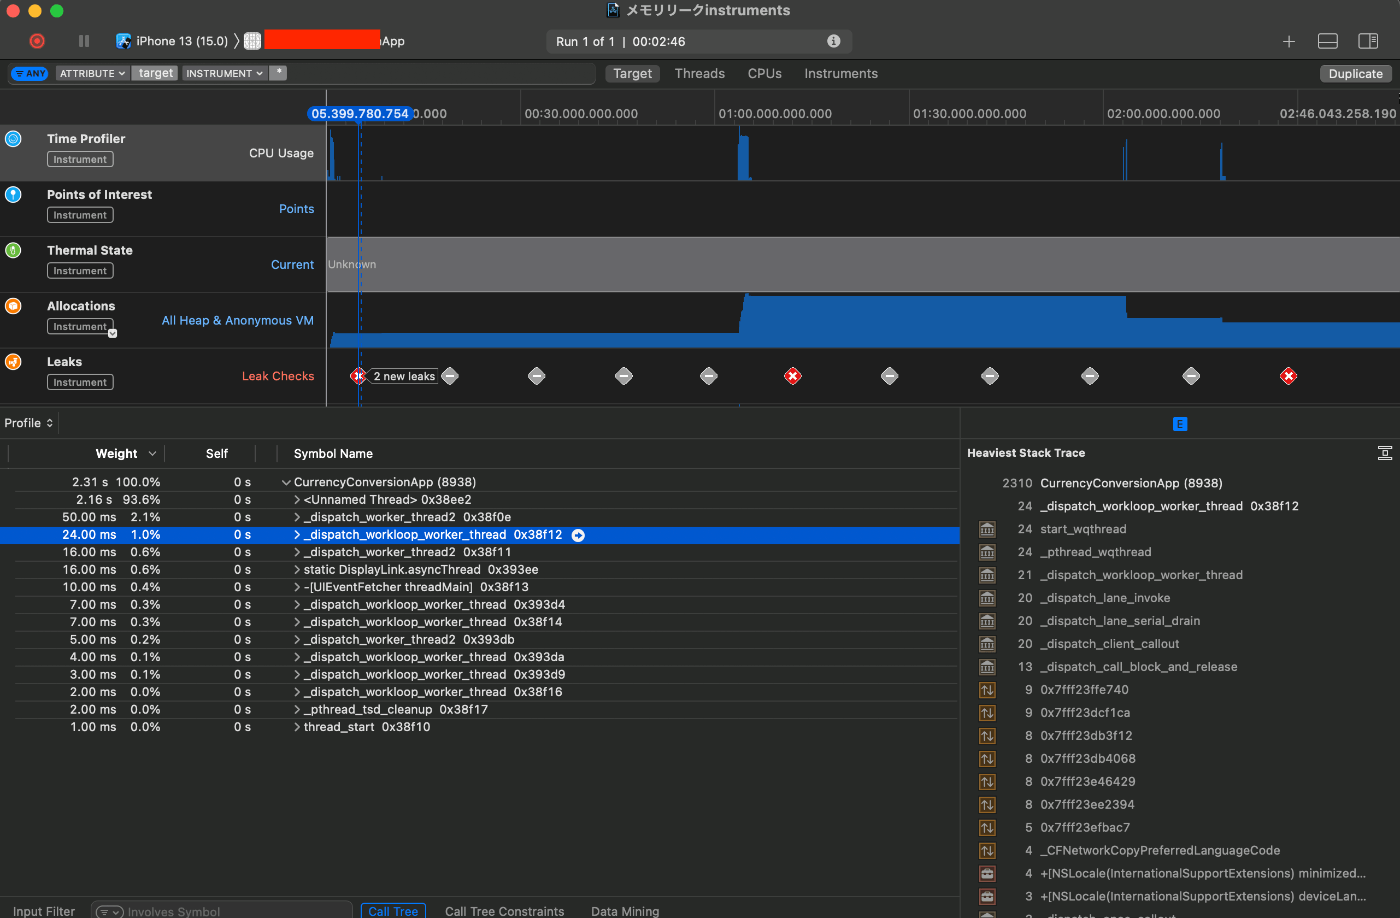Select the Time Profiler instrument icon
The height and width of the screenshot is (918, 1400).
click(x=13, y=139)
